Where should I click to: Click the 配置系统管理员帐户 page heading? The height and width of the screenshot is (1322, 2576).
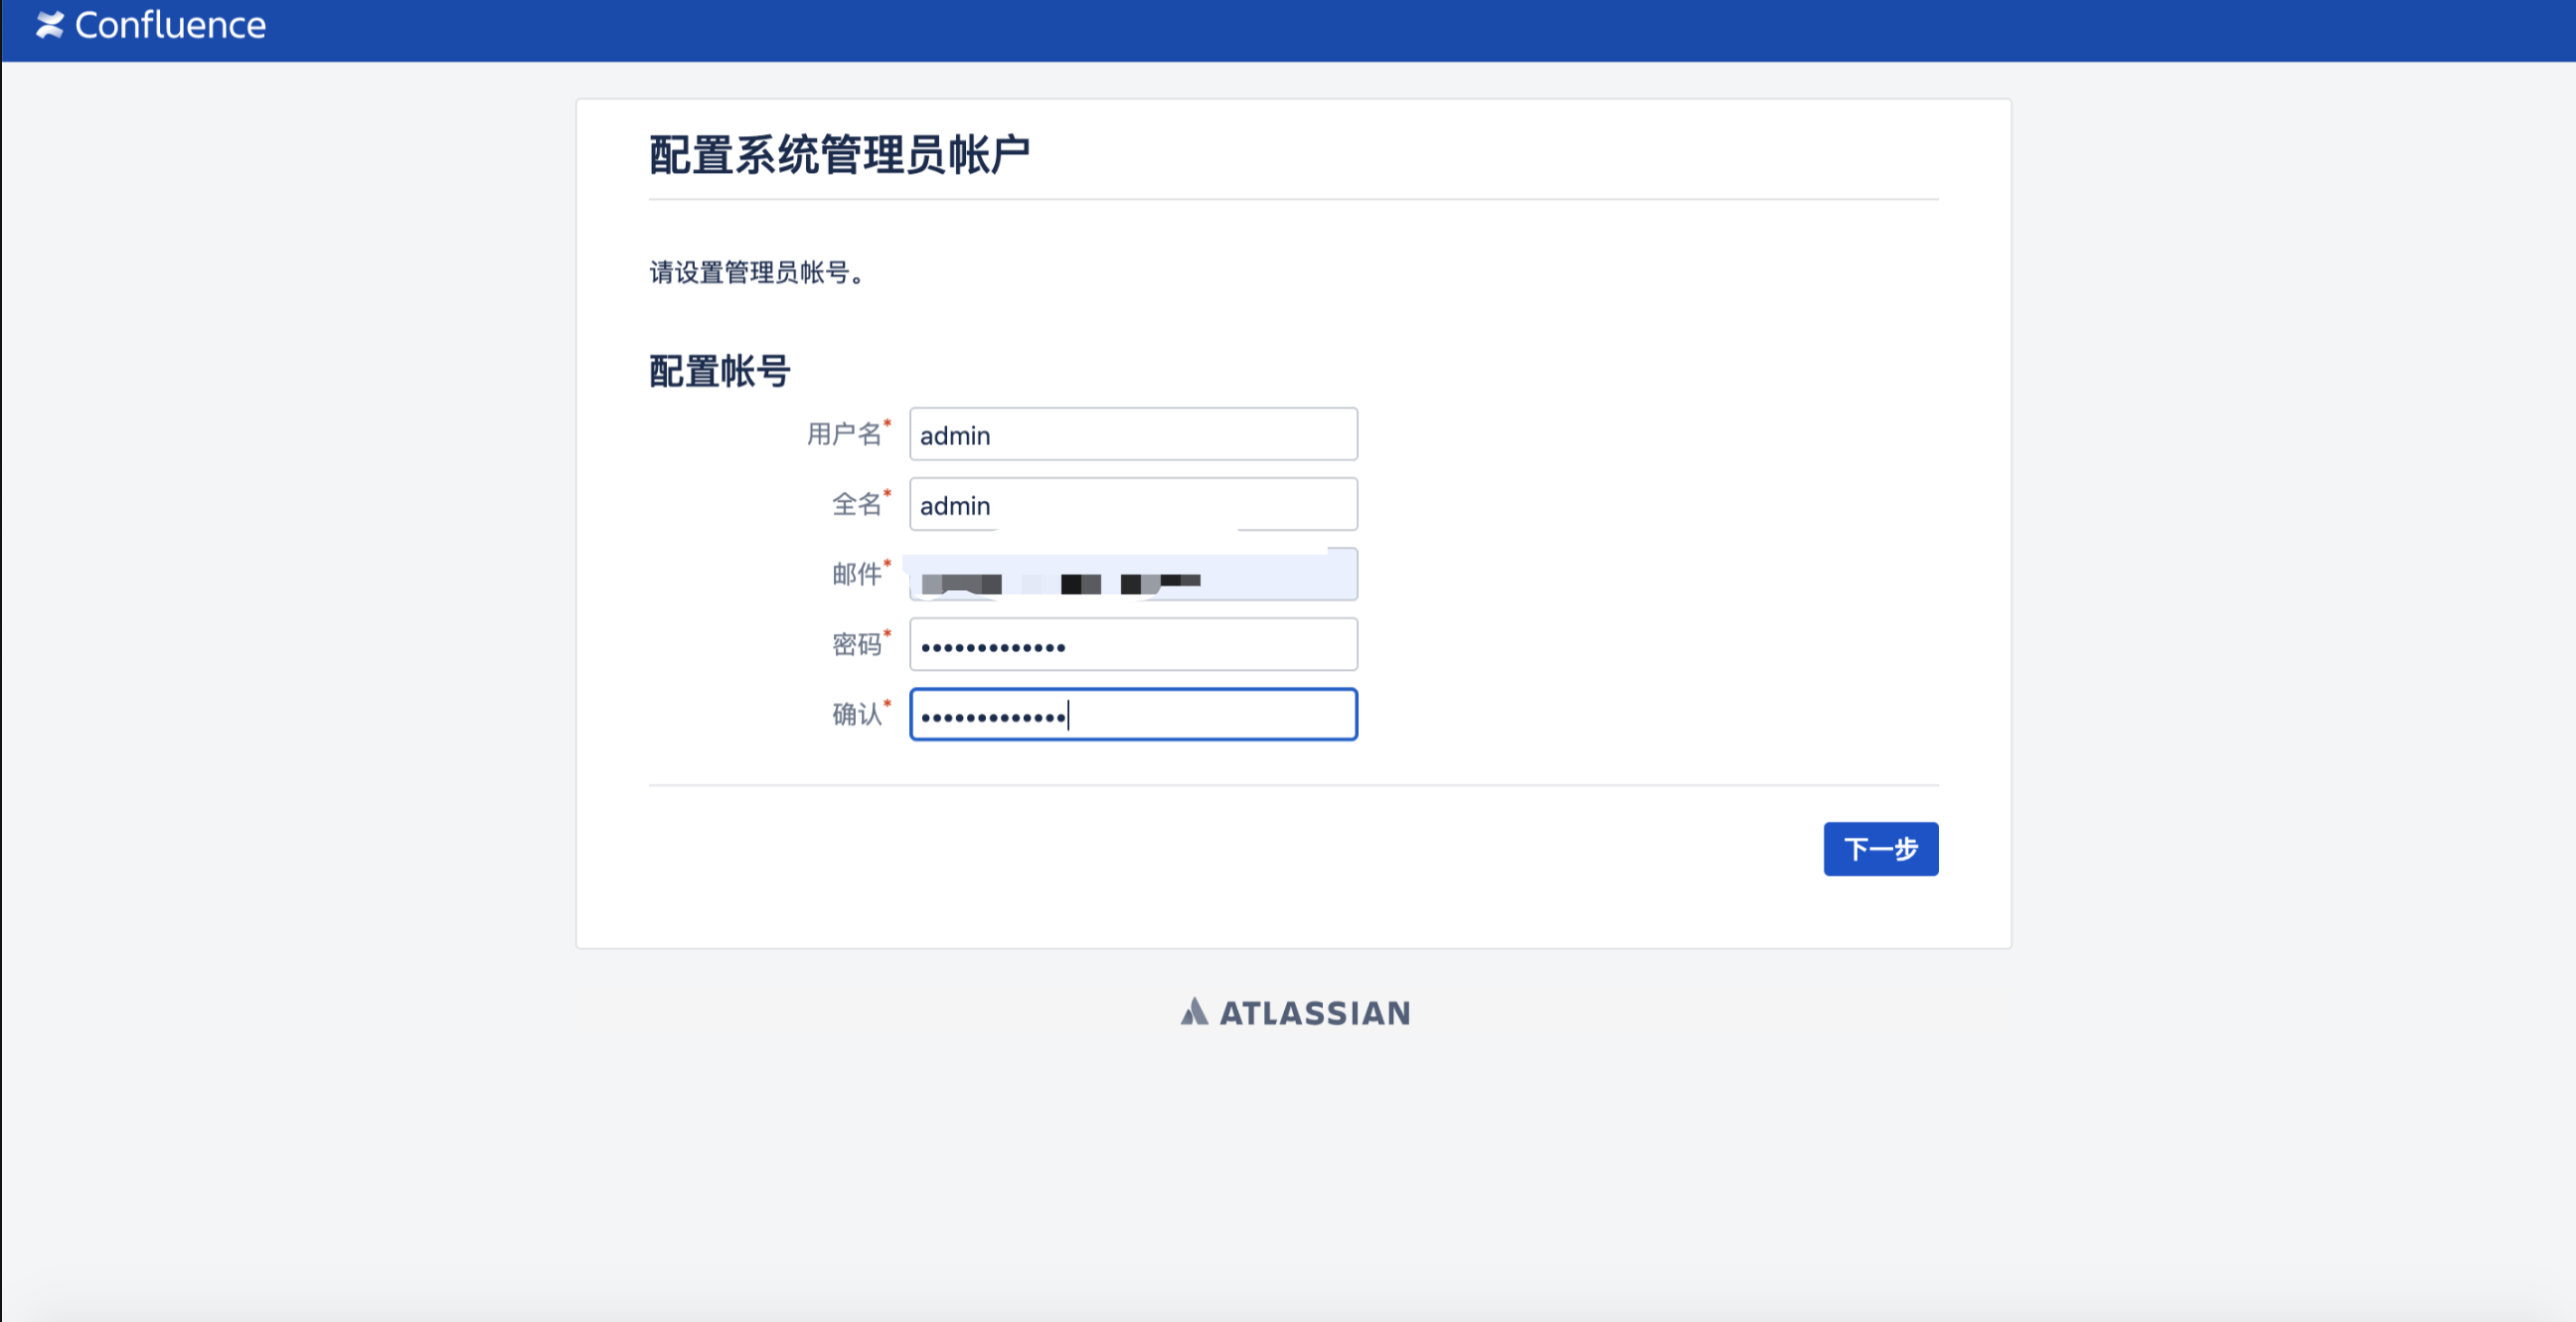[840, 152]
